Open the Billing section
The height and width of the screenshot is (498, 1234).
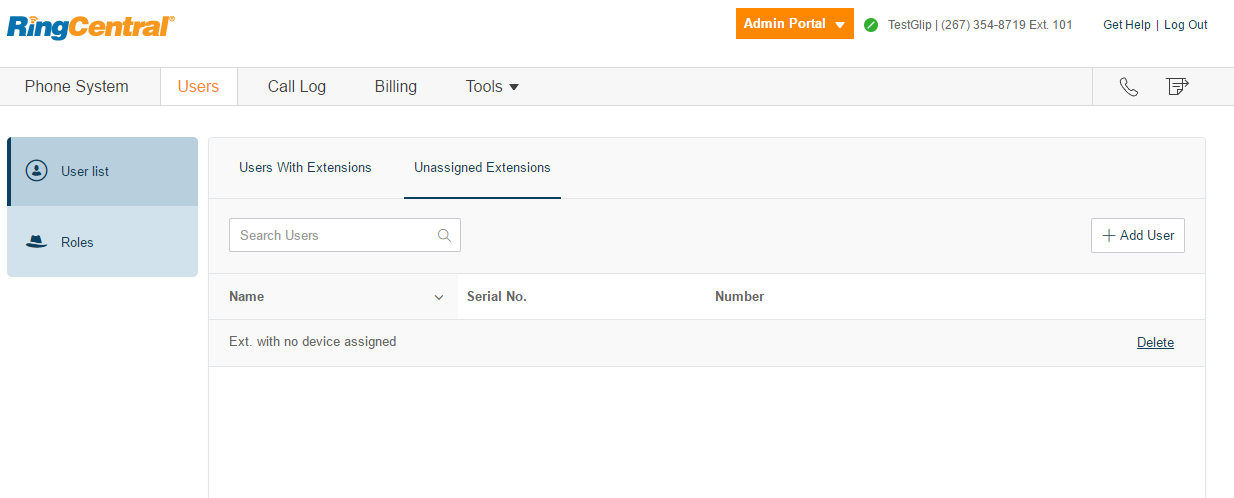[396, 87]
